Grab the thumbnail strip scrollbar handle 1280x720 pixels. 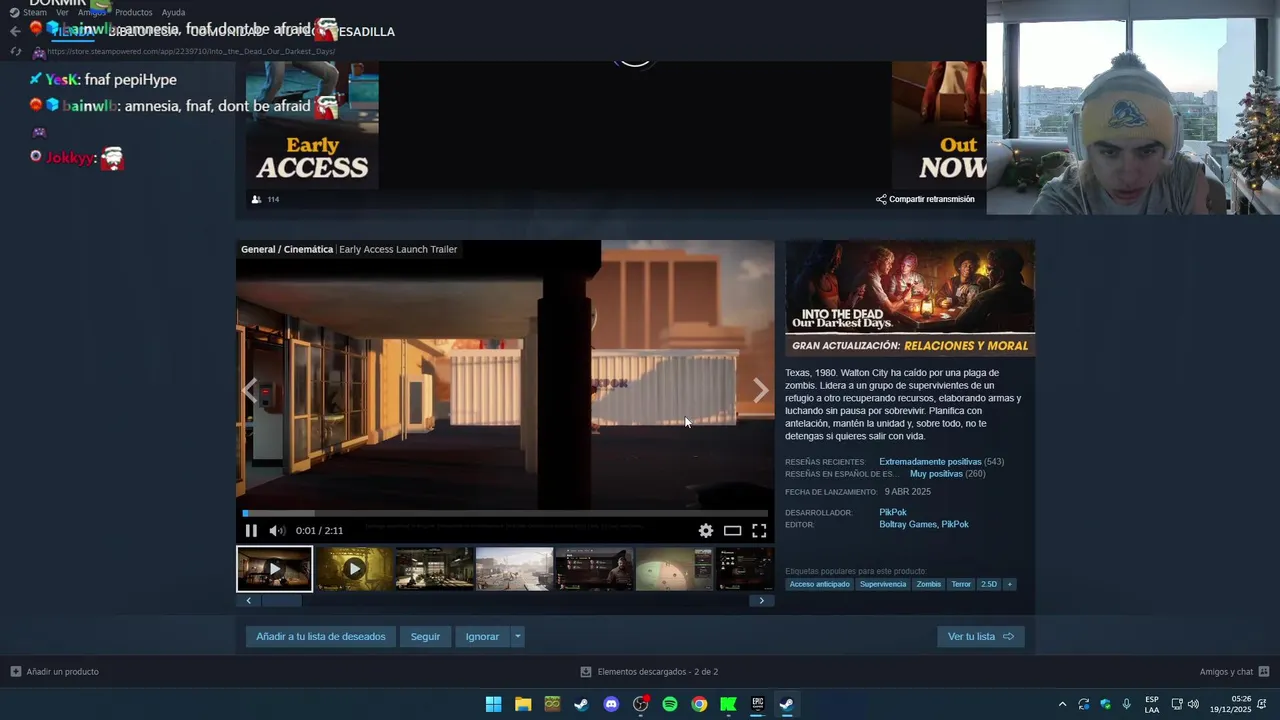281,600
